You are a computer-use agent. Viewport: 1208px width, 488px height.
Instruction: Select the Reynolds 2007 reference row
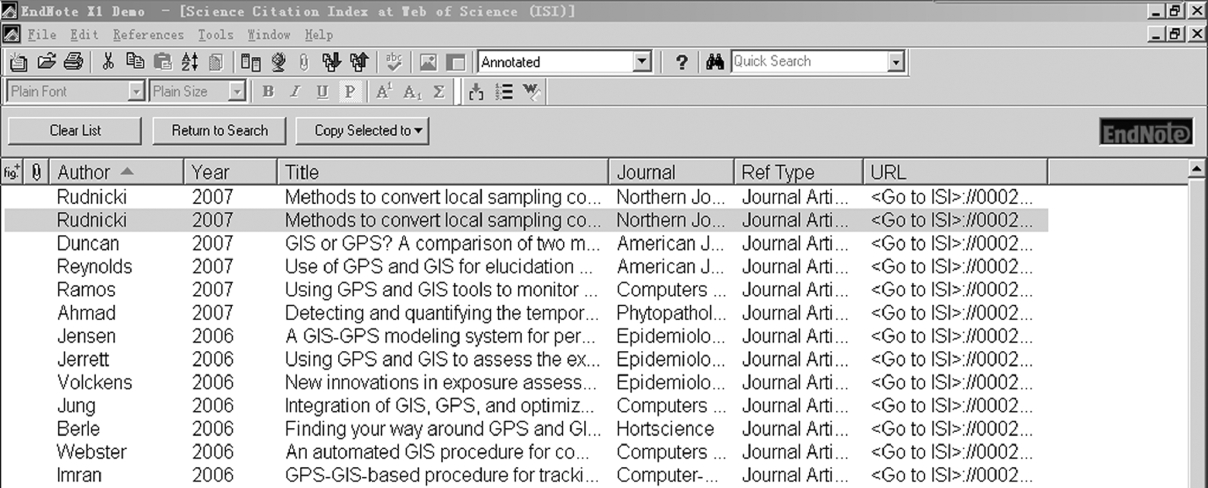[x=526, y=267]
